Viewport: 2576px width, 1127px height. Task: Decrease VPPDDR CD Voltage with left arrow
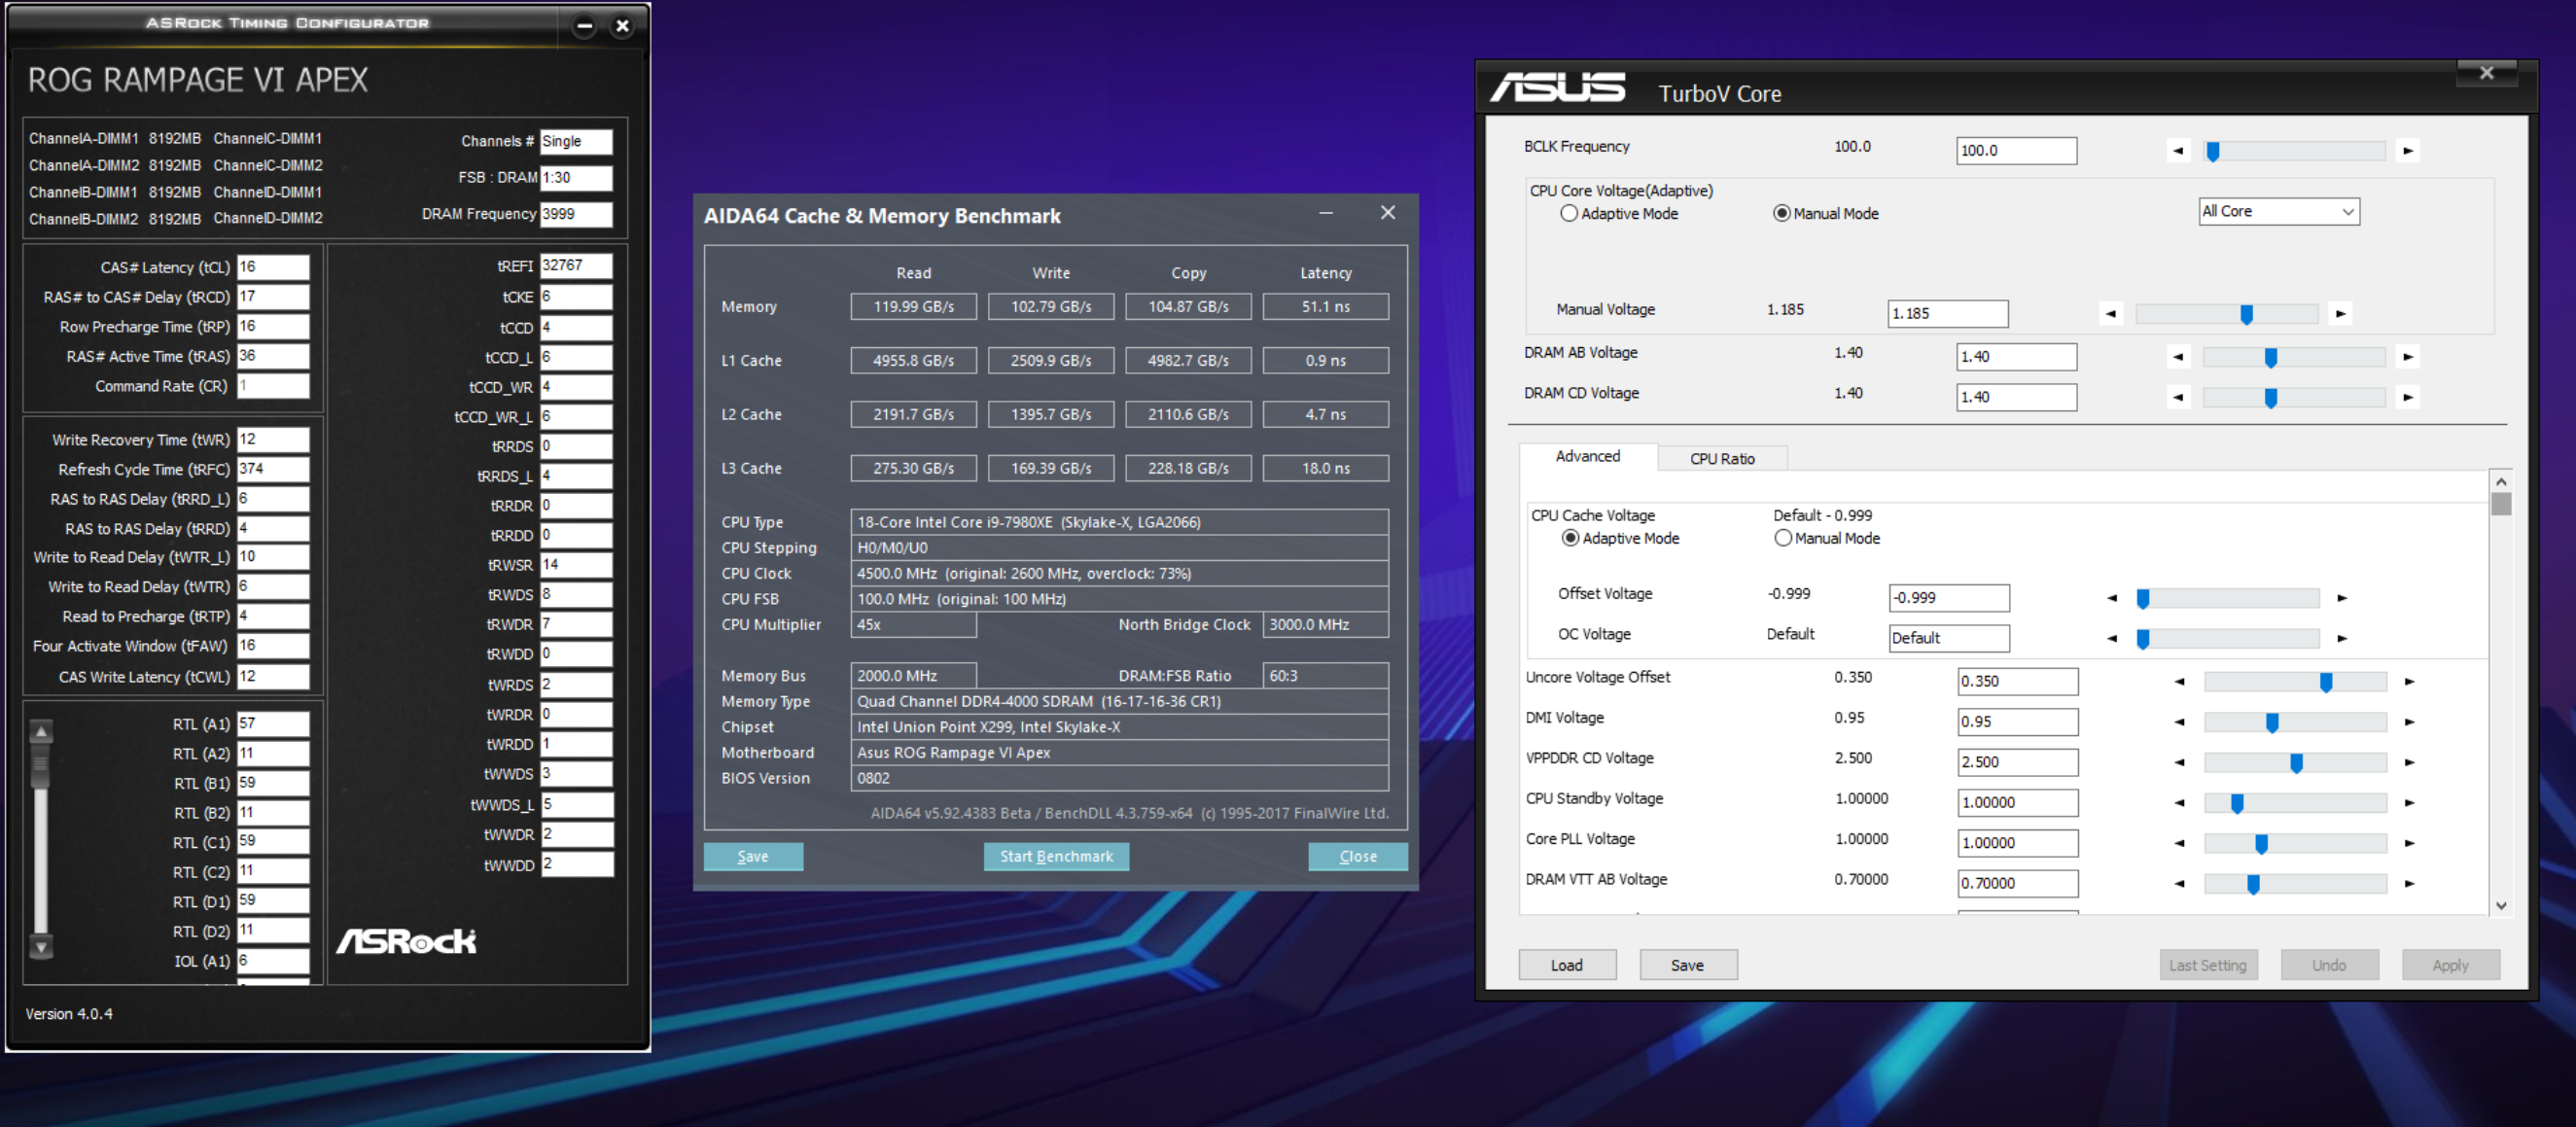(x=2179, y=763)
